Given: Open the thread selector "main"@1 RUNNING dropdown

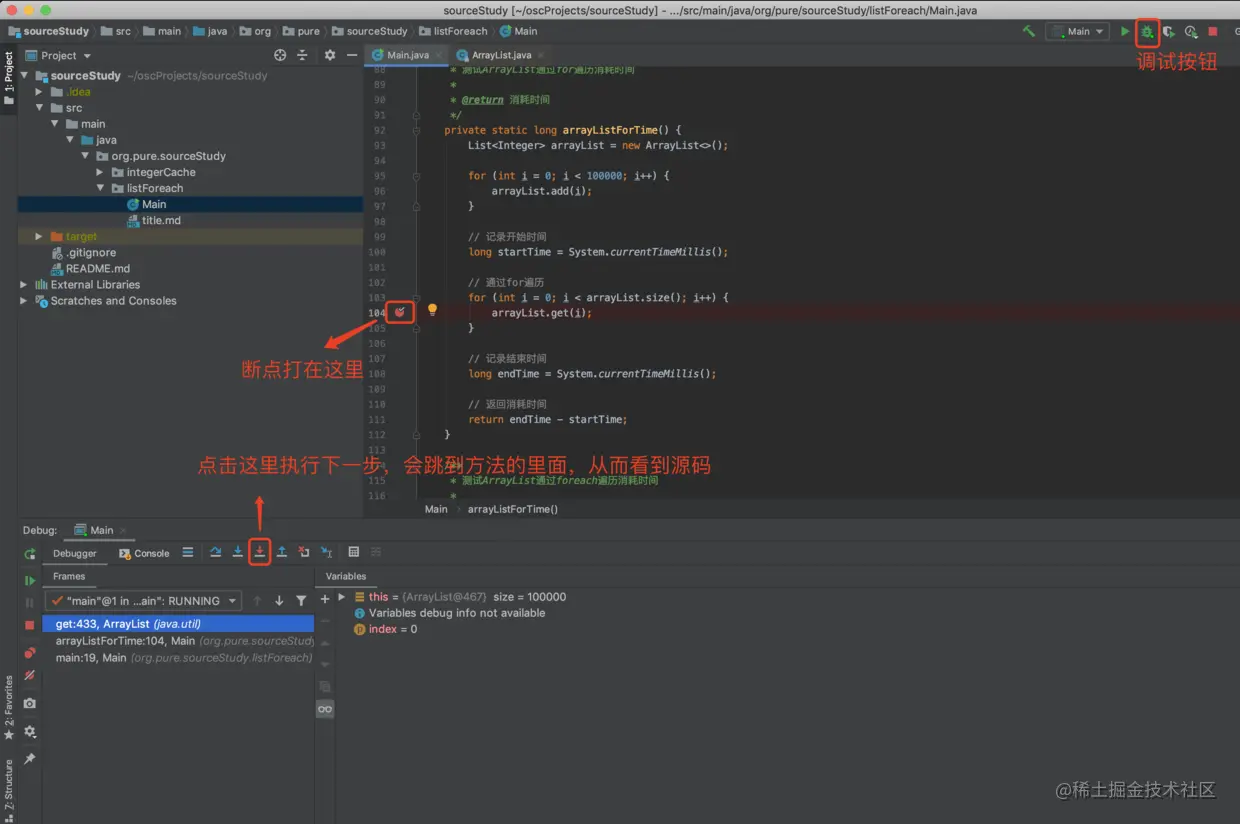Looking at the screenshot, I should click(144, 601).
